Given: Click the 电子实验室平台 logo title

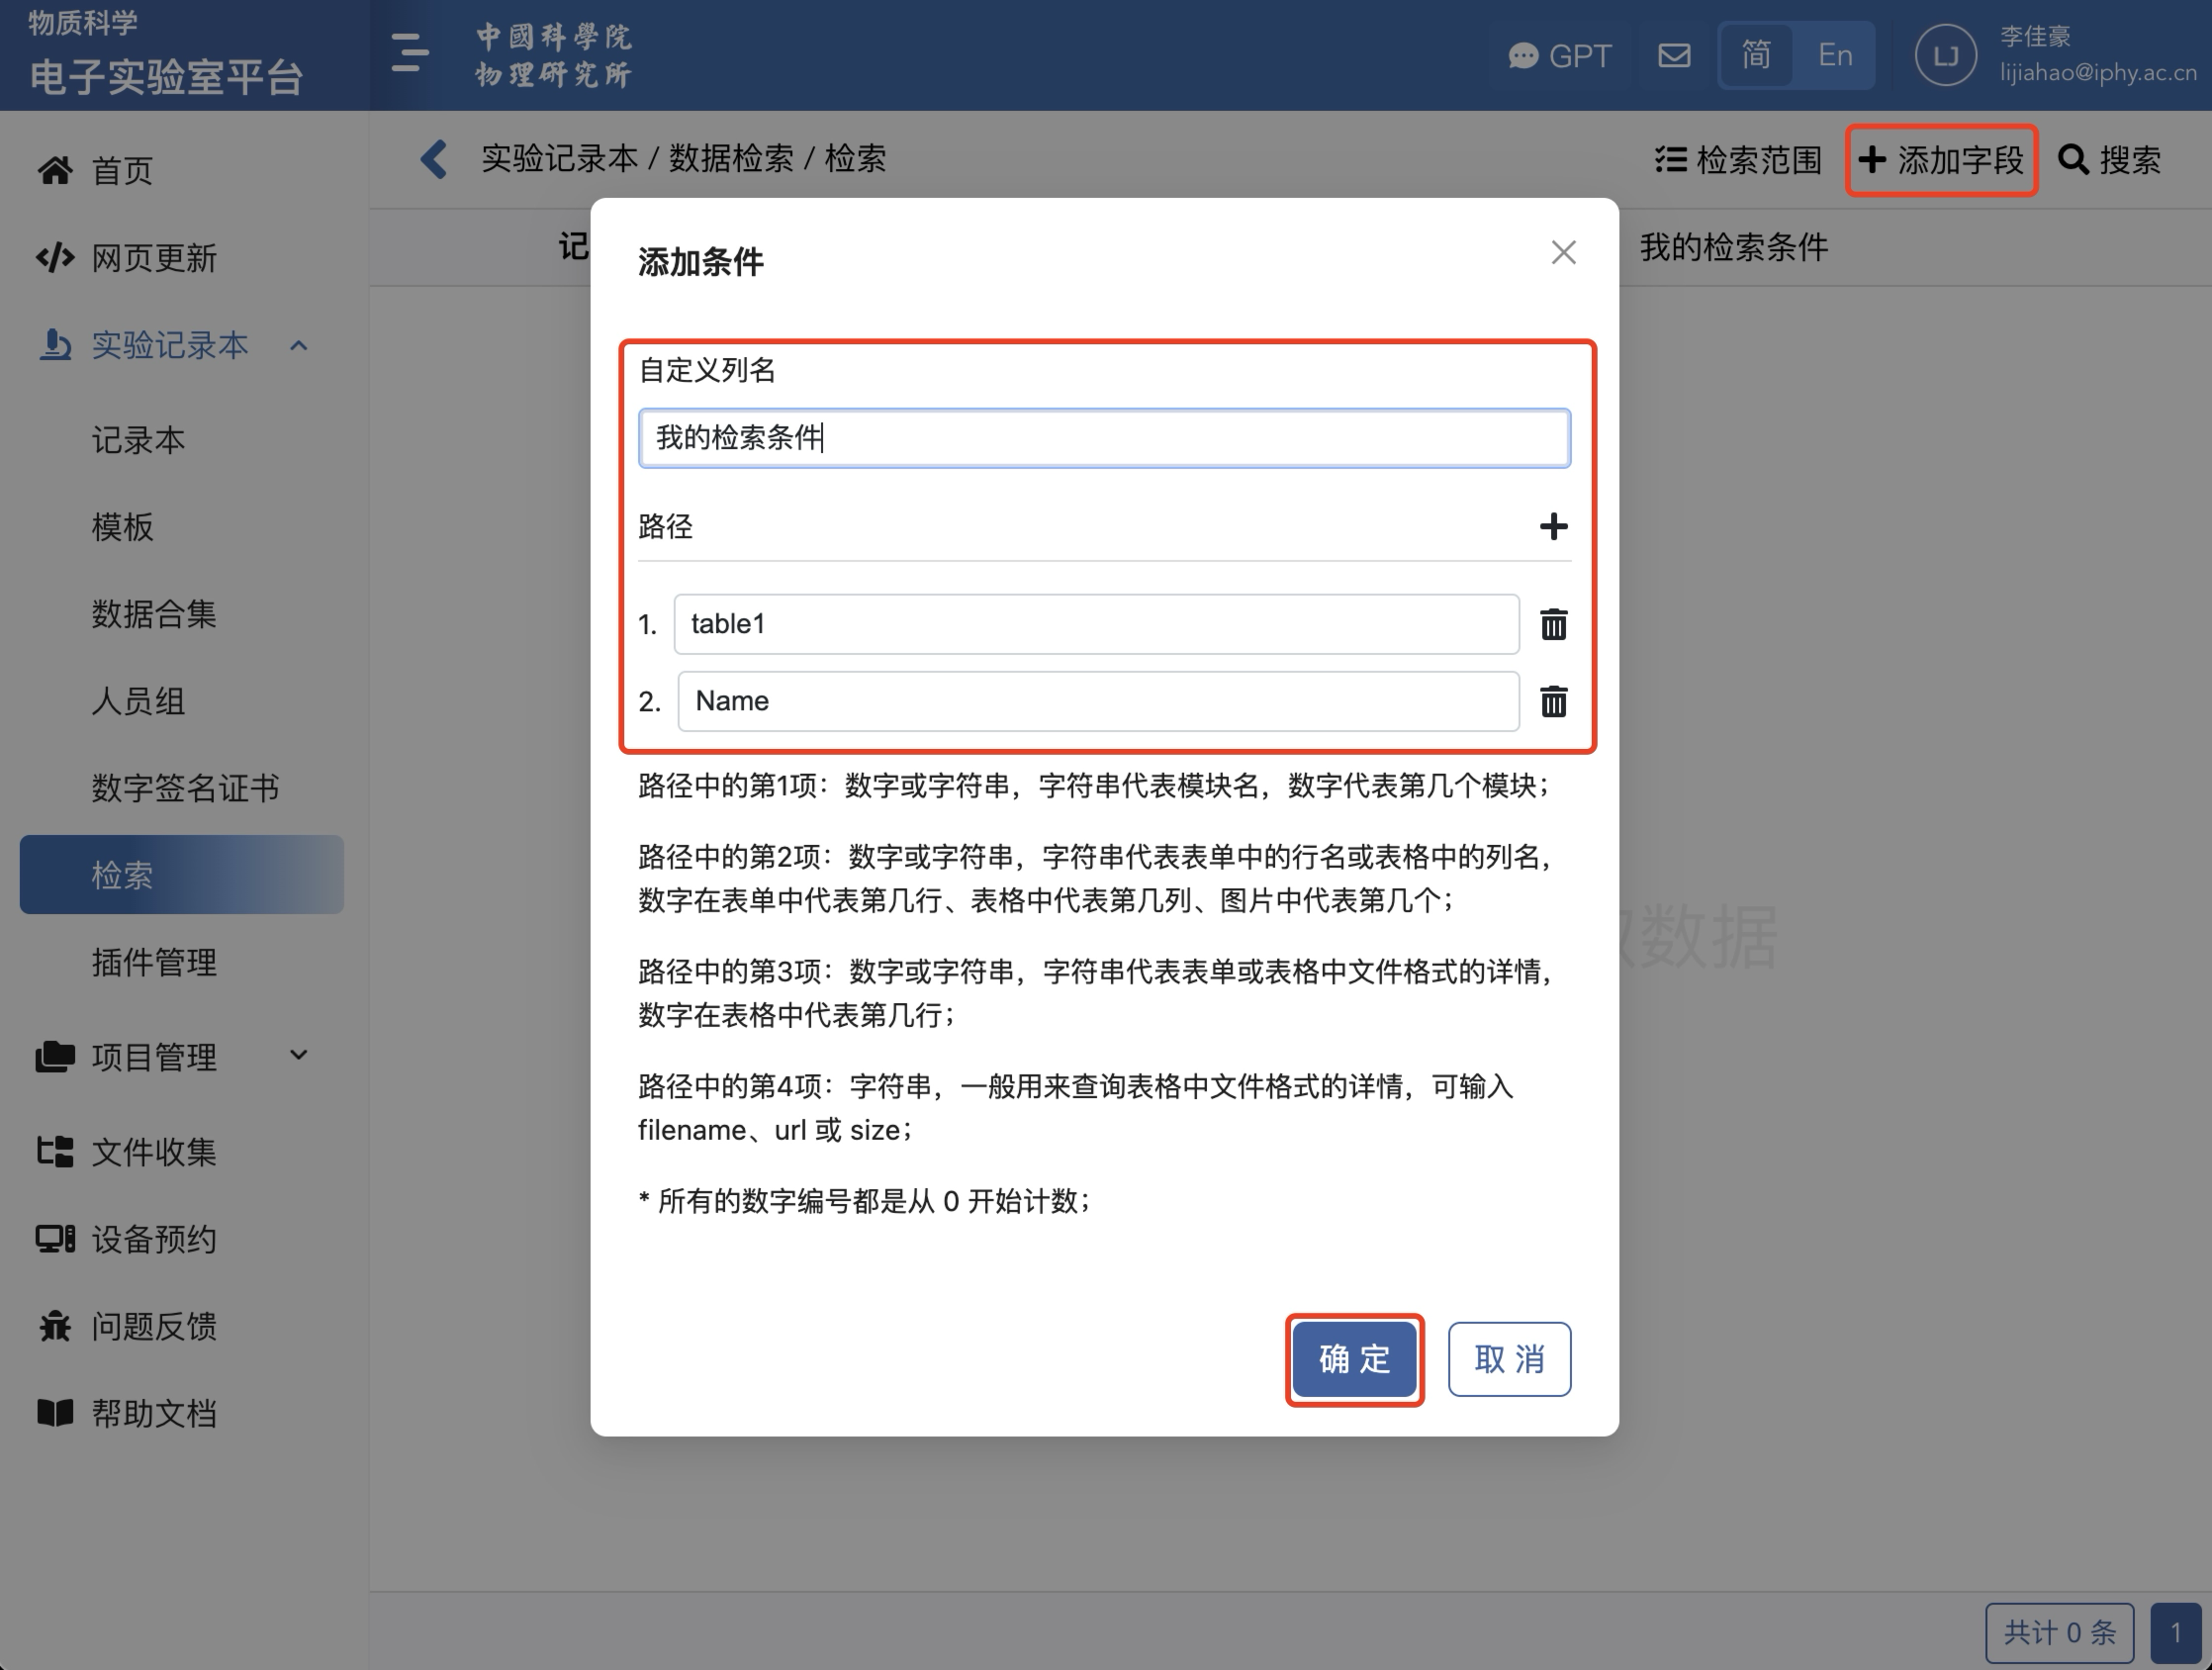Looking at the screenshot, I should pos(165,77).
